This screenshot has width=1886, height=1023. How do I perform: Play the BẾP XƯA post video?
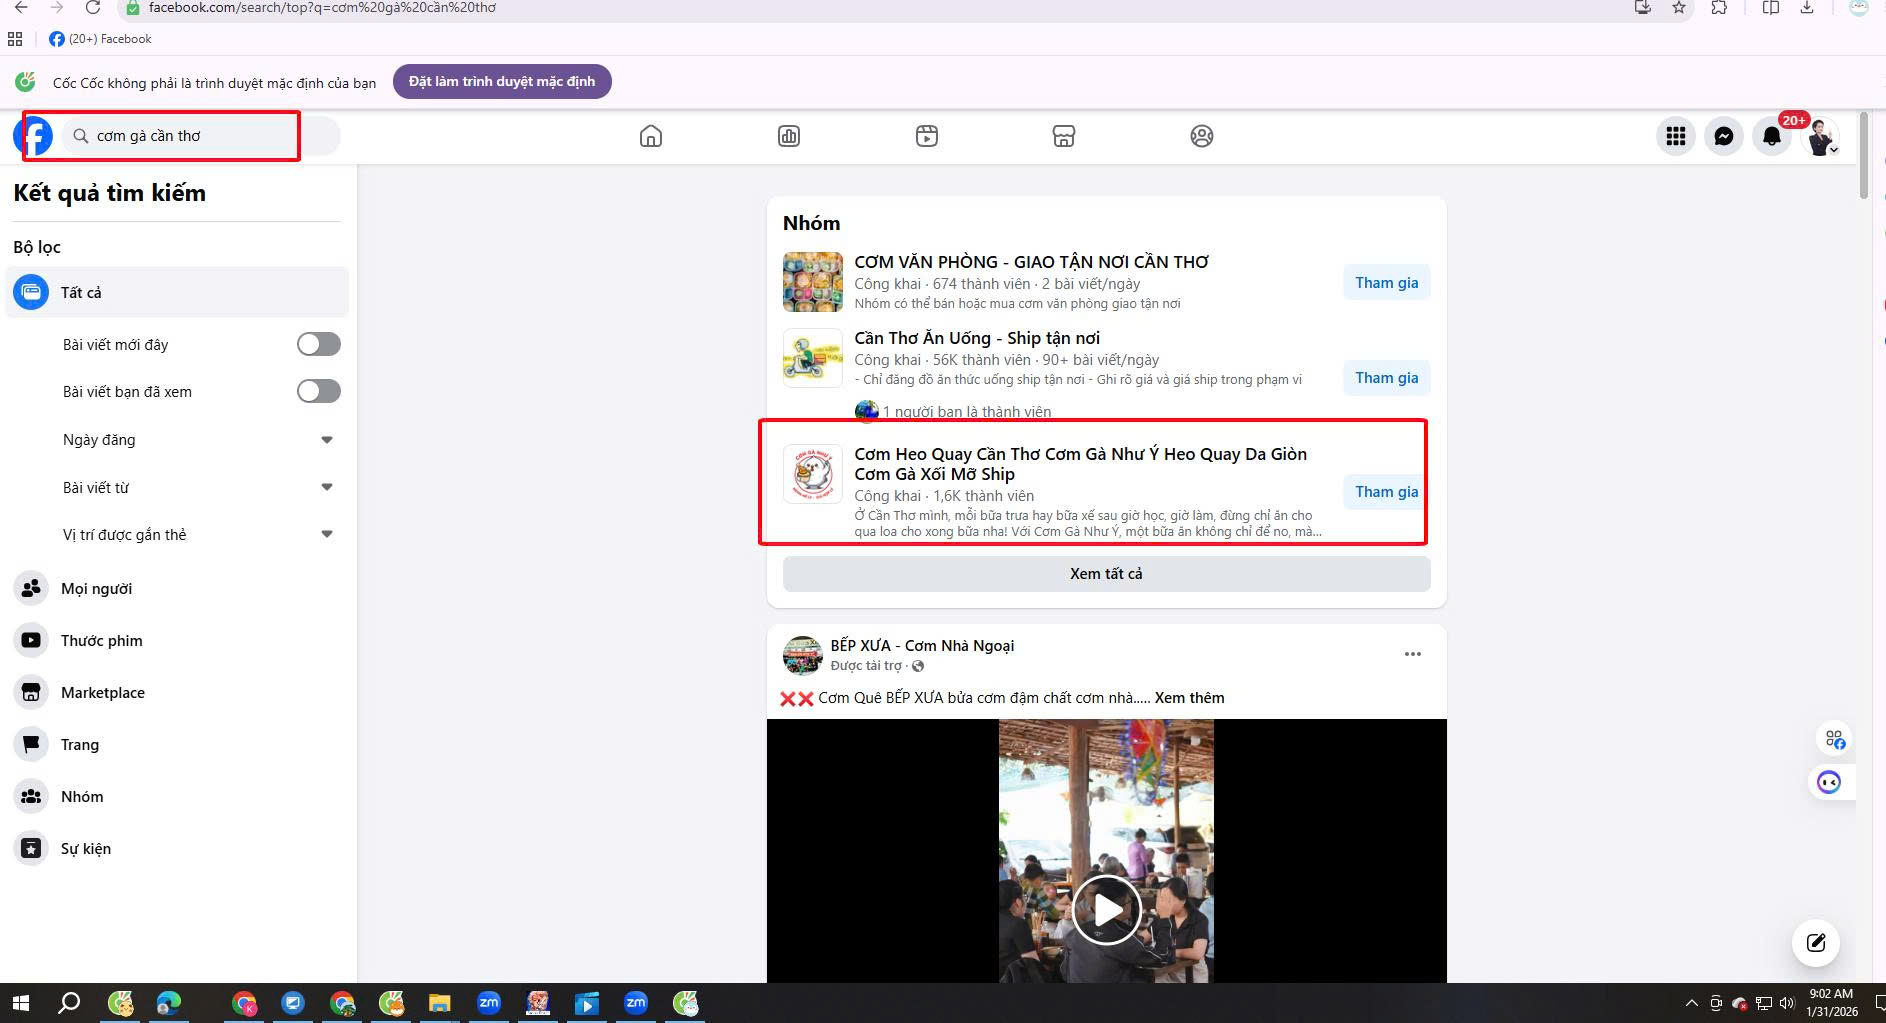[x=1106, y=910]
